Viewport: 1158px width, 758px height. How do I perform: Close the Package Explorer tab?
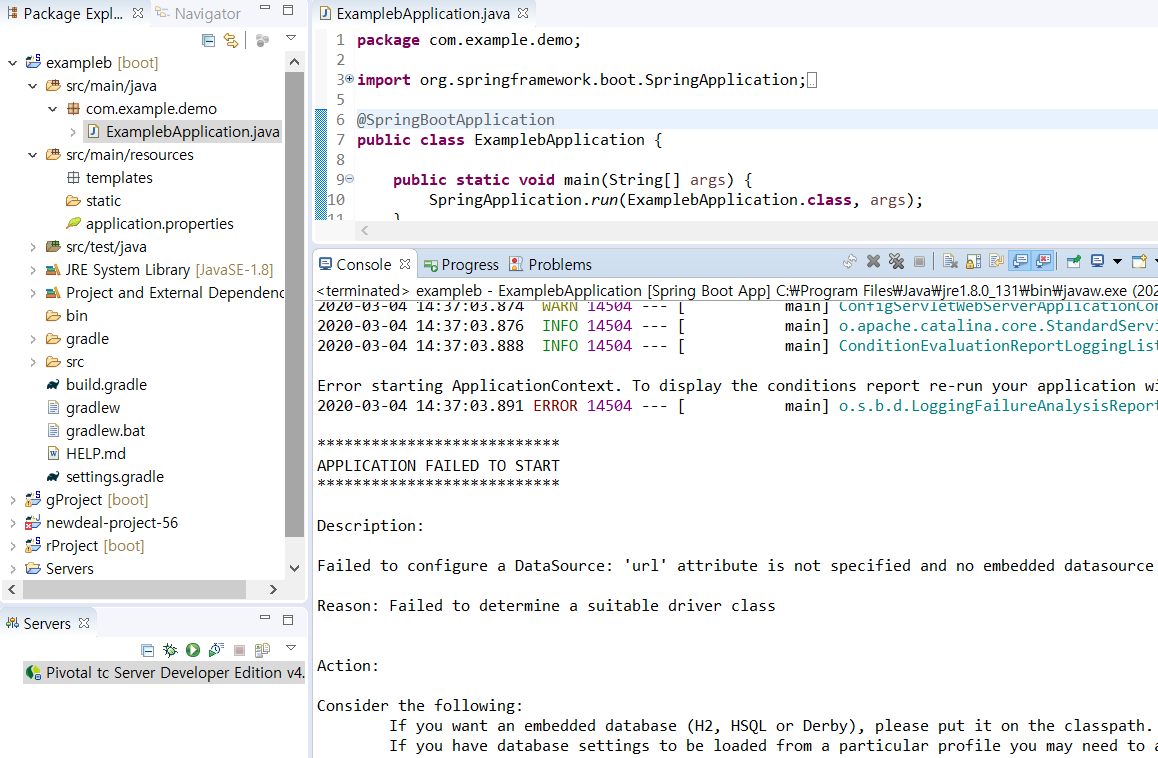[138, 13]
